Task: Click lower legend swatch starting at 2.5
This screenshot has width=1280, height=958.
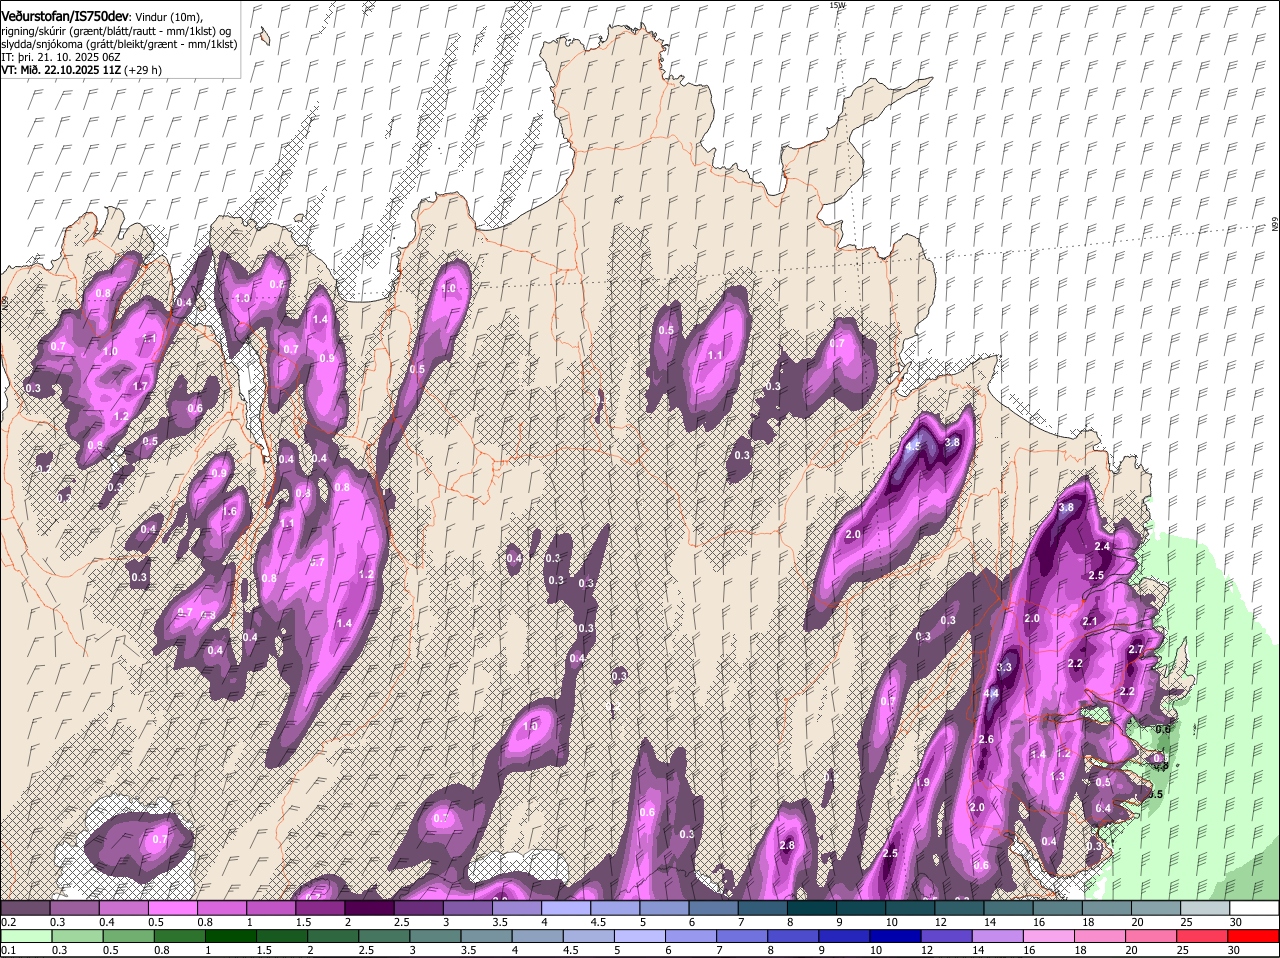Action: coord(385,936)
